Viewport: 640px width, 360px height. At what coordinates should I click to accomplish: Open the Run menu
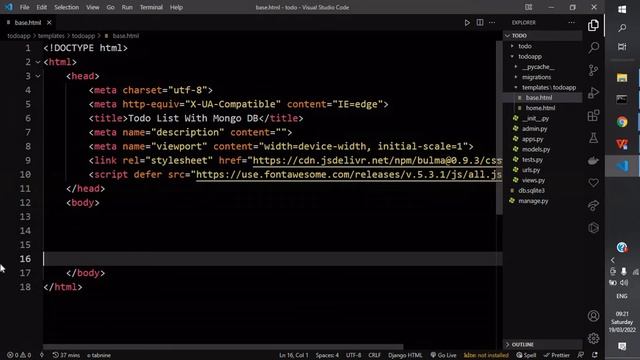pyautogui.click(x=127, y=7)
